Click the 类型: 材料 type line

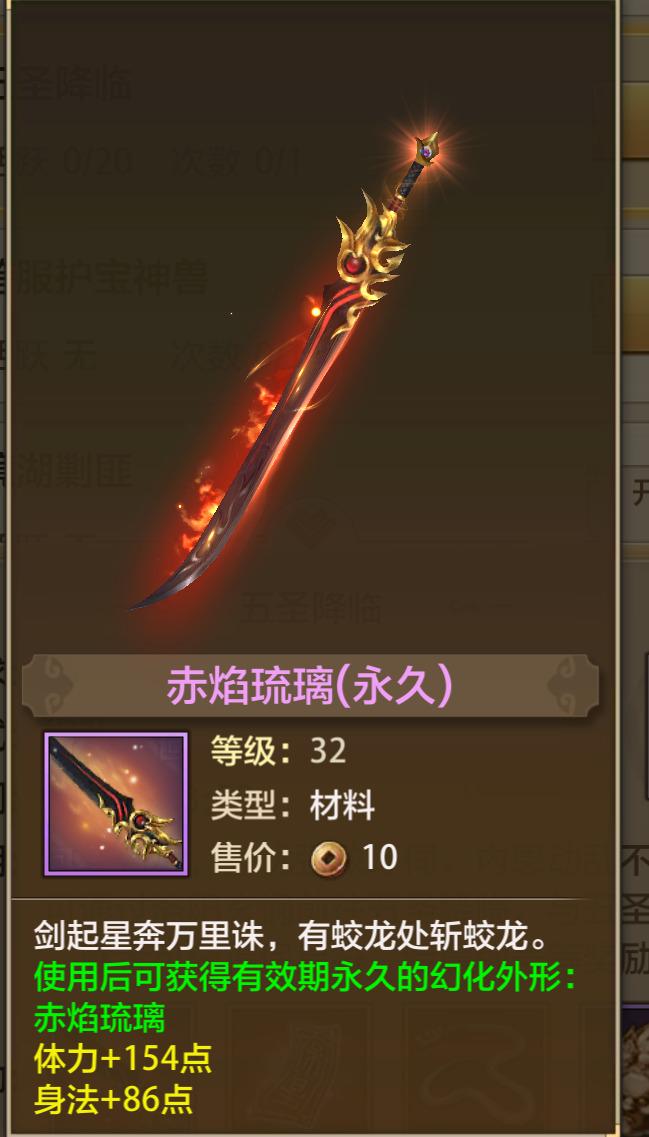pyautogui.click(x=292, y=805)
